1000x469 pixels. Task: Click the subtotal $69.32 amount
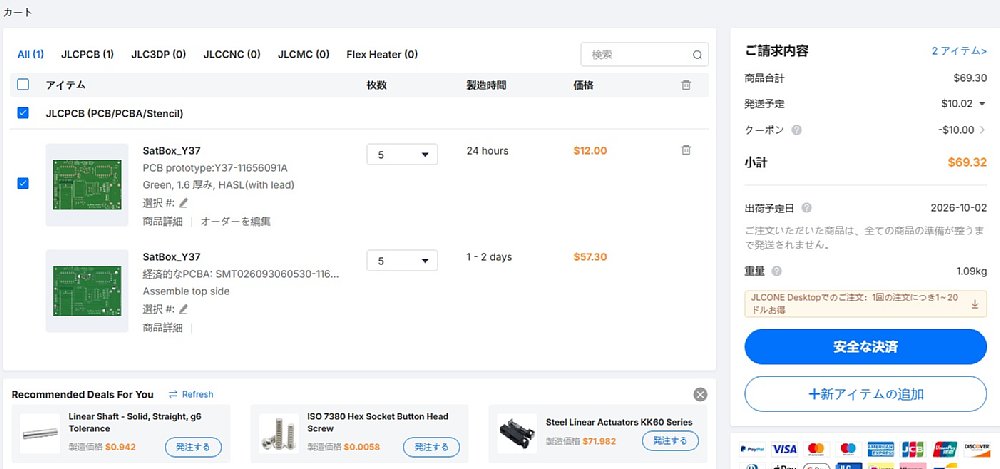click(967, 162)
